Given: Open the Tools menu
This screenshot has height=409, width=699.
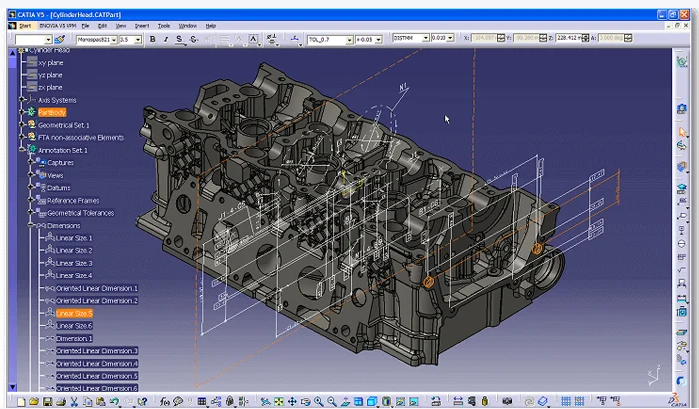Looking at the screenshot, I should coord(163,25).
